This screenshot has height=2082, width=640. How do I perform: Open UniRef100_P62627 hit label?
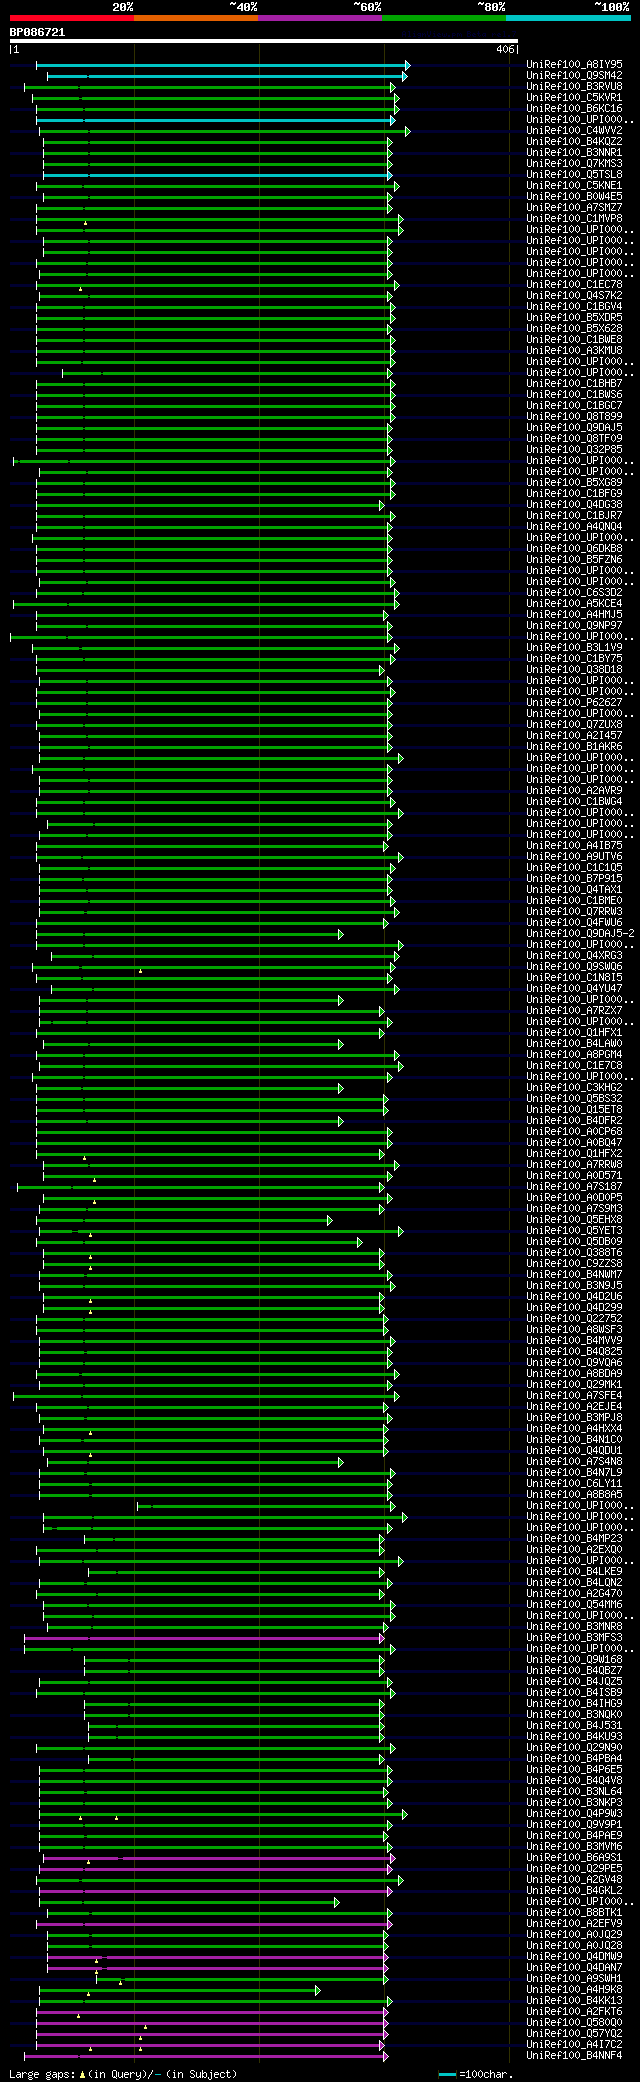[574, 702]
